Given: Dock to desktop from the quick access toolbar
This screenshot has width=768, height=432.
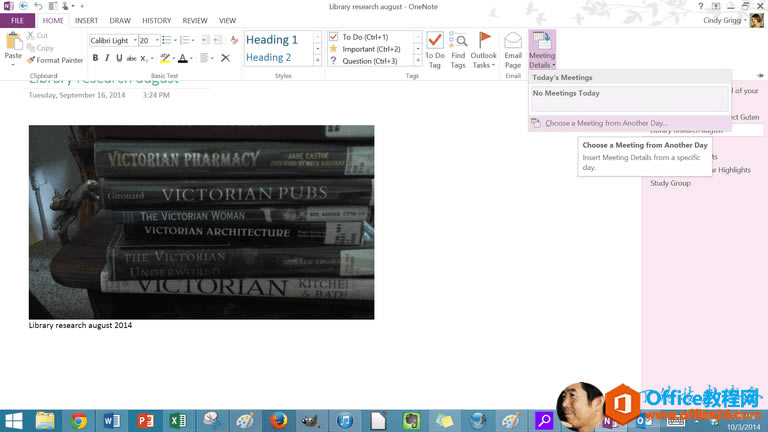Looking at the screenshot, I should [52, 6].
